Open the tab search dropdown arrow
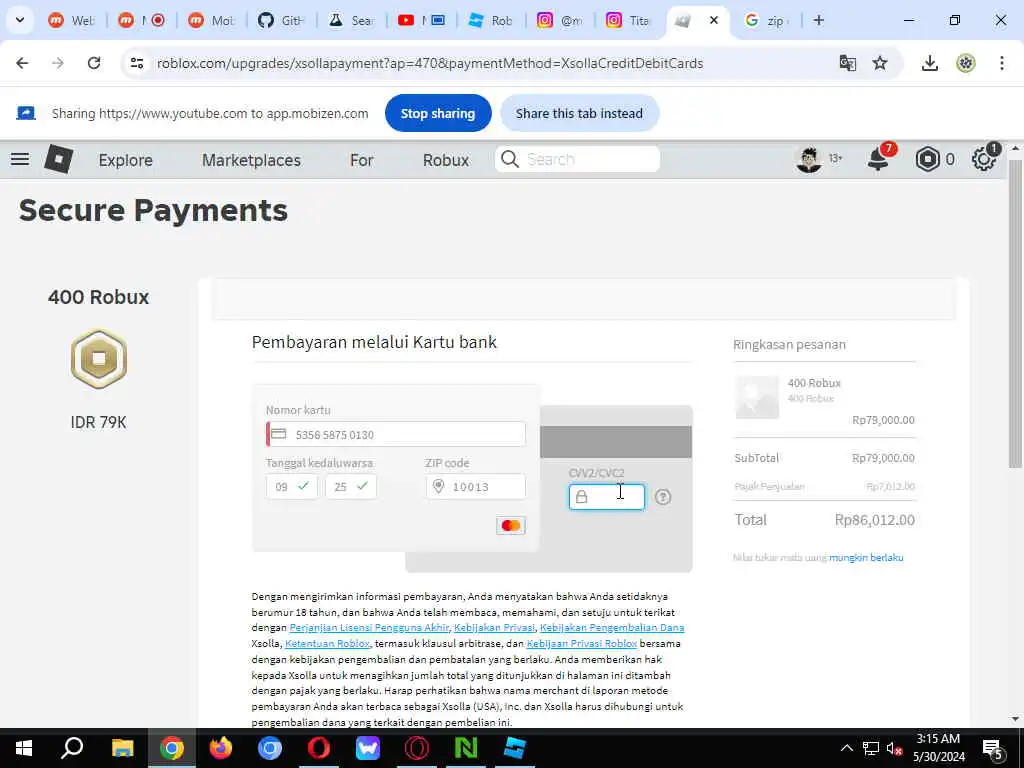The height and width of the screenshot is (768, 1024). 20,20
